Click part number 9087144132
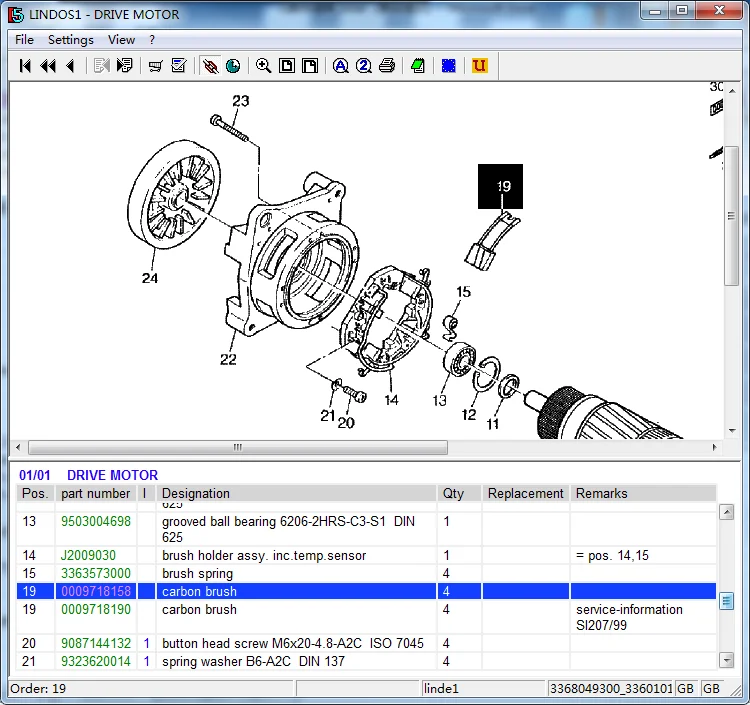Image resolution: width=750 pixels, height=705 pixels. (x=96, y=643)
